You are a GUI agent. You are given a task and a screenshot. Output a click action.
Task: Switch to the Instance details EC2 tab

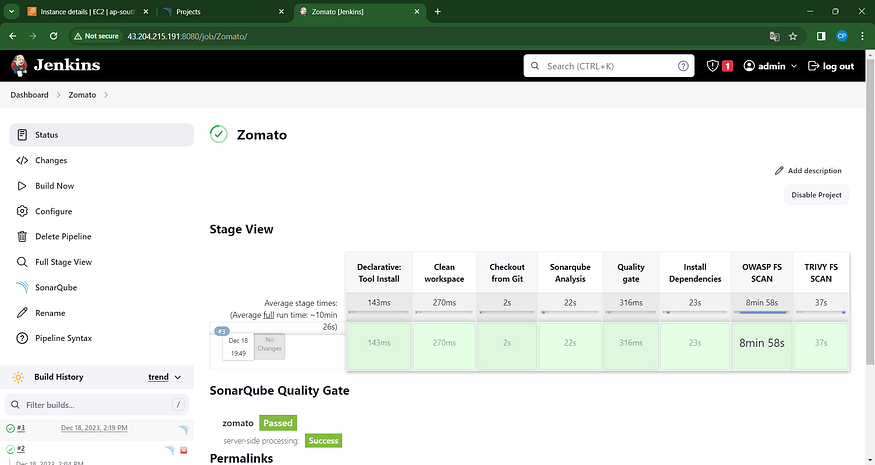pos(88,12)
